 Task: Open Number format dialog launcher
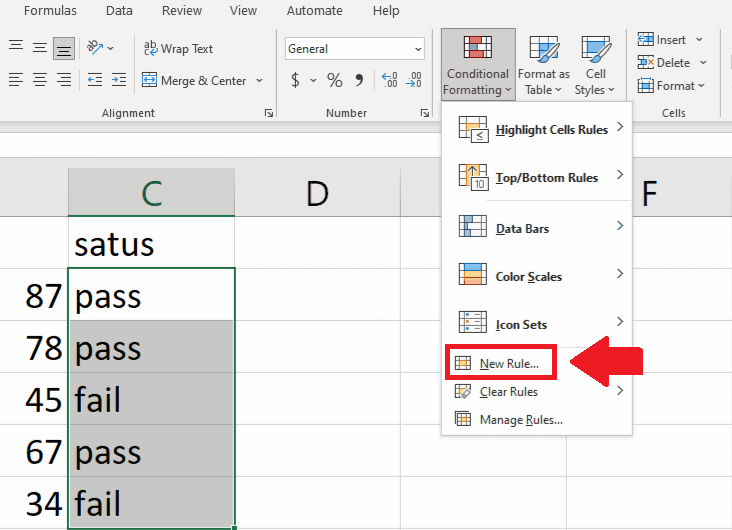(x=424, y=113)
